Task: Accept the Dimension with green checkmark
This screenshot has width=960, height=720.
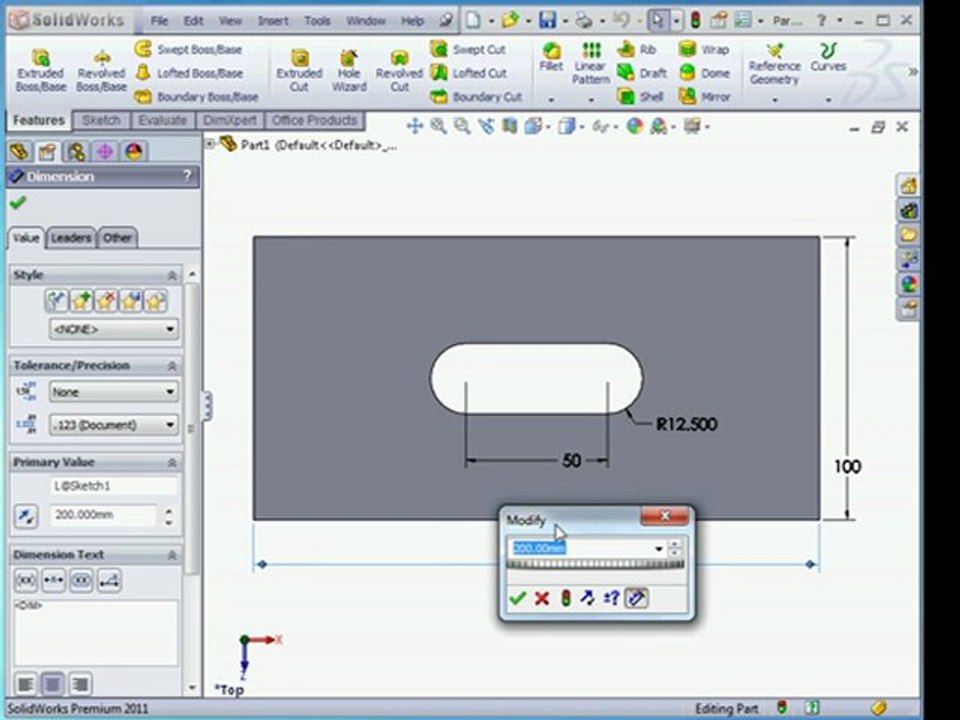Action: [x=18, y=203]
